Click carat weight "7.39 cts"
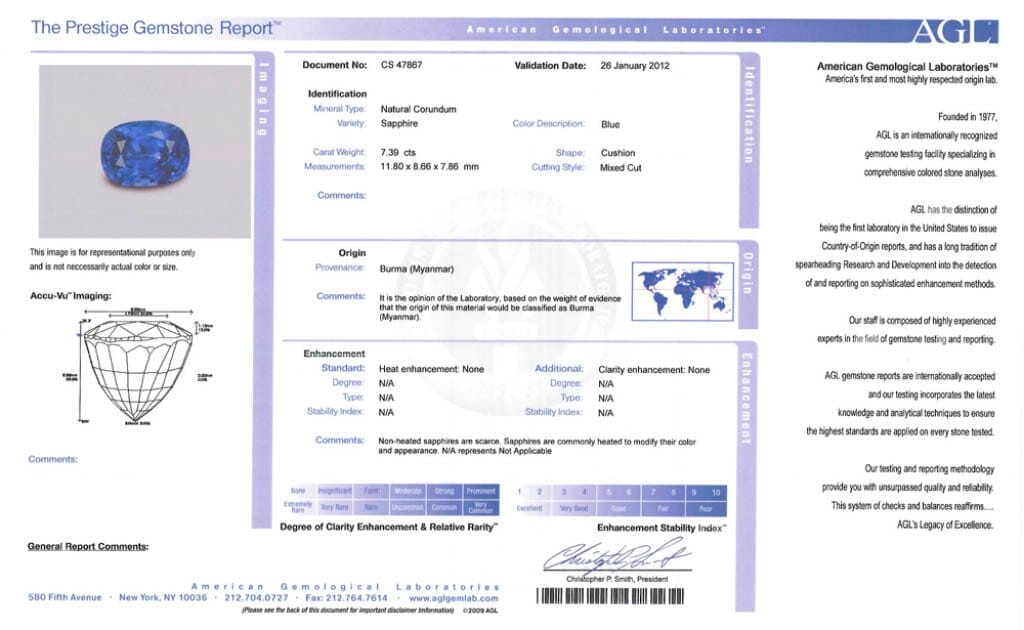 (398, 152)
